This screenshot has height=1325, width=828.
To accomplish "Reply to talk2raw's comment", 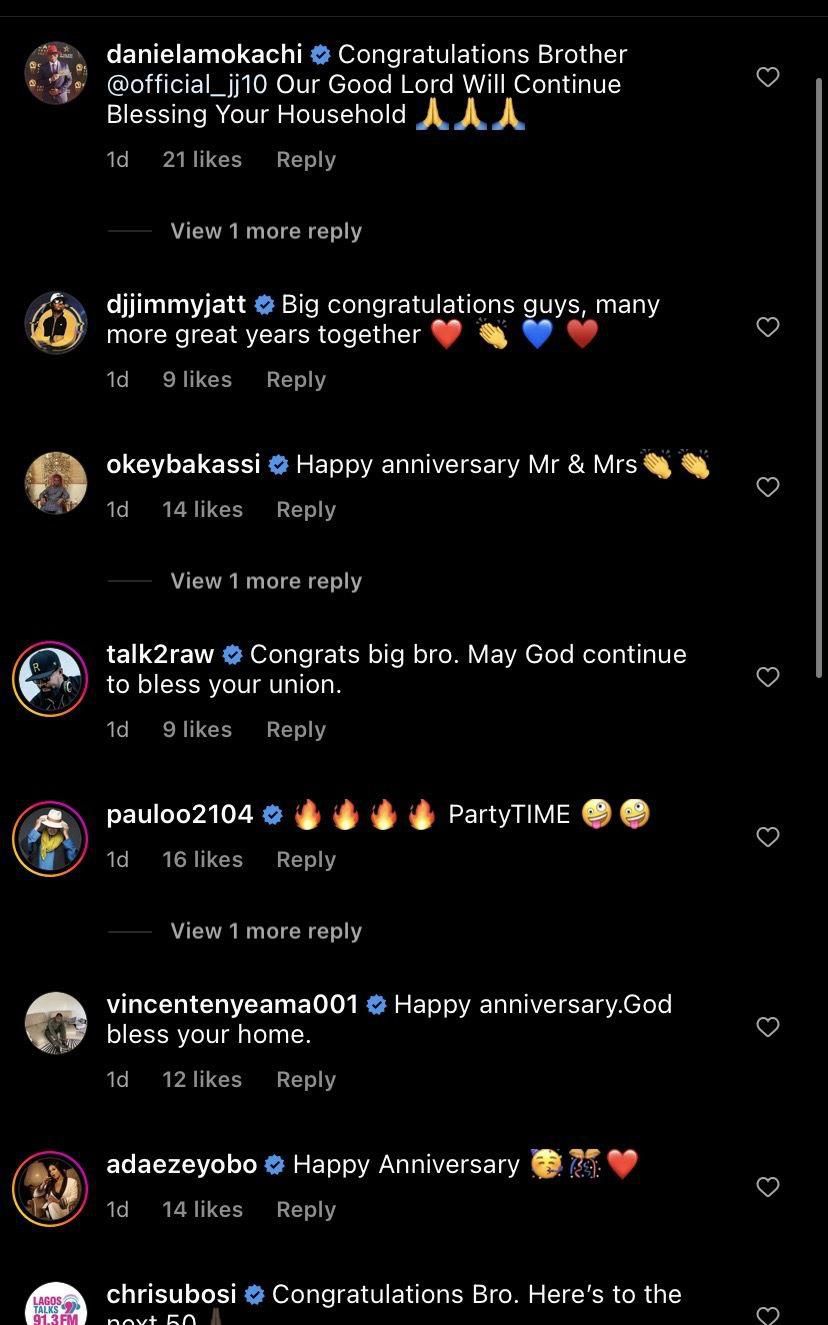I will [296, 729].
